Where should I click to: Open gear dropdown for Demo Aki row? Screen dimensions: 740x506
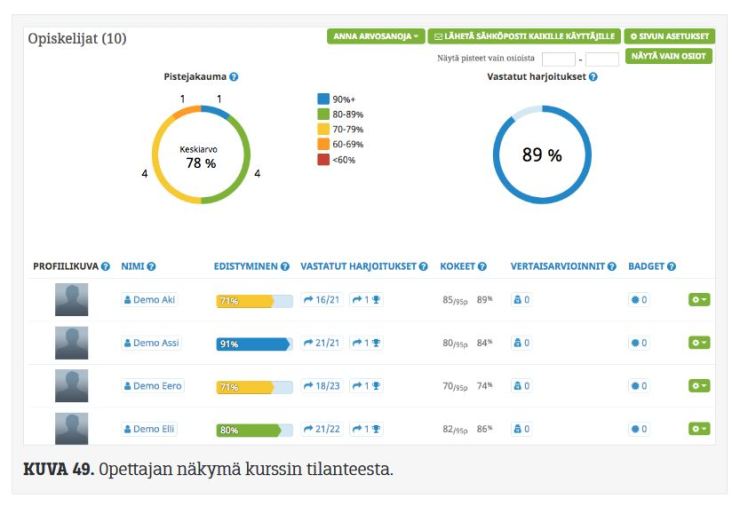(x=698, y=300)
